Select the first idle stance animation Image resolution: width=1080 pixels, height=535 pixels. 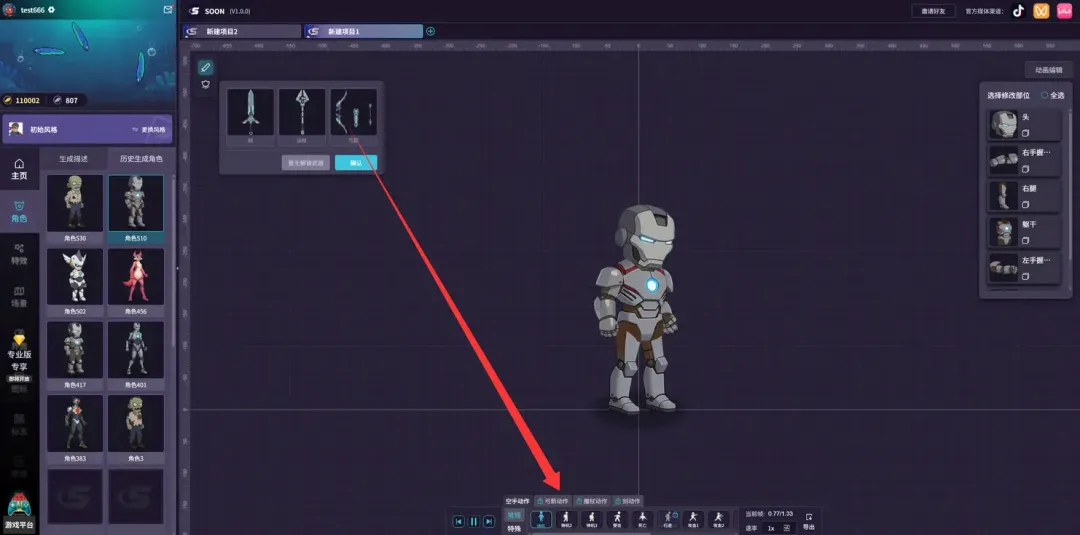point(541,519)
